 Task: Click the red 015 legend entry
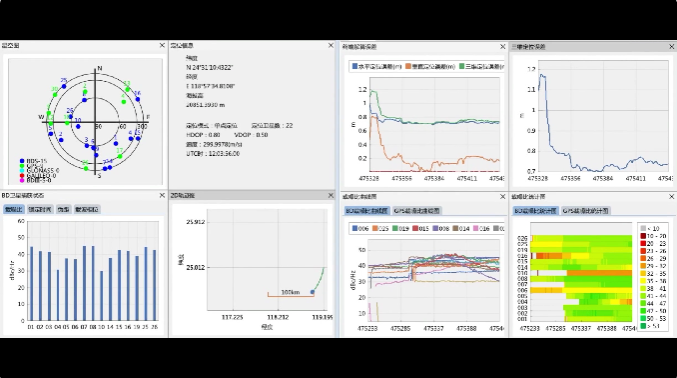click(x=420, y=229)
